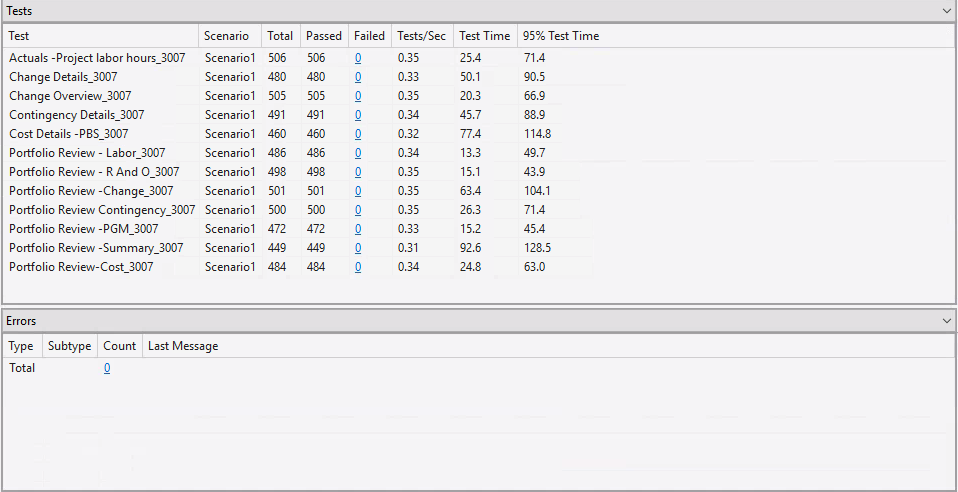
Task: Click the Count column header in Errors
Action: pyautogui.click(x=119, y=346)
